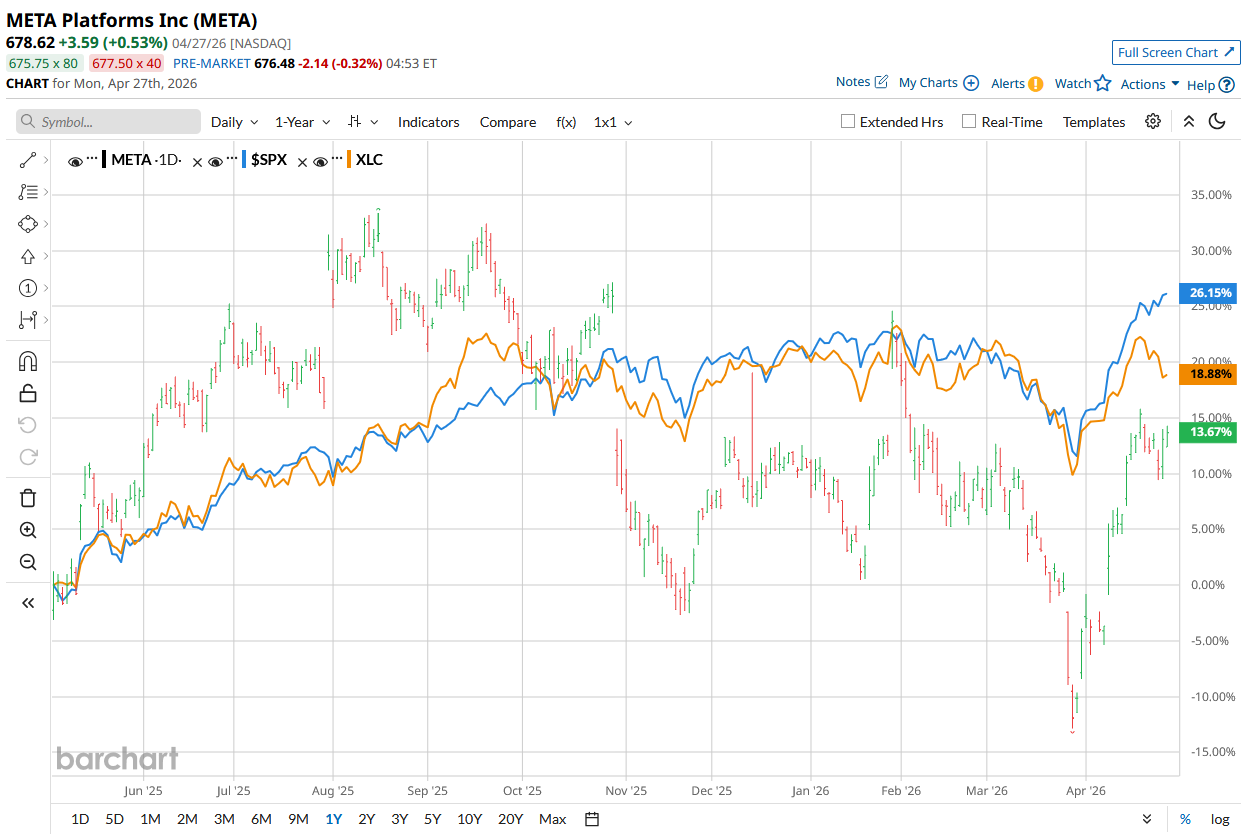This screenshot has height=834, width=1248.
Task: Click the lock drawings padlock icon
Action: (28, 393)
